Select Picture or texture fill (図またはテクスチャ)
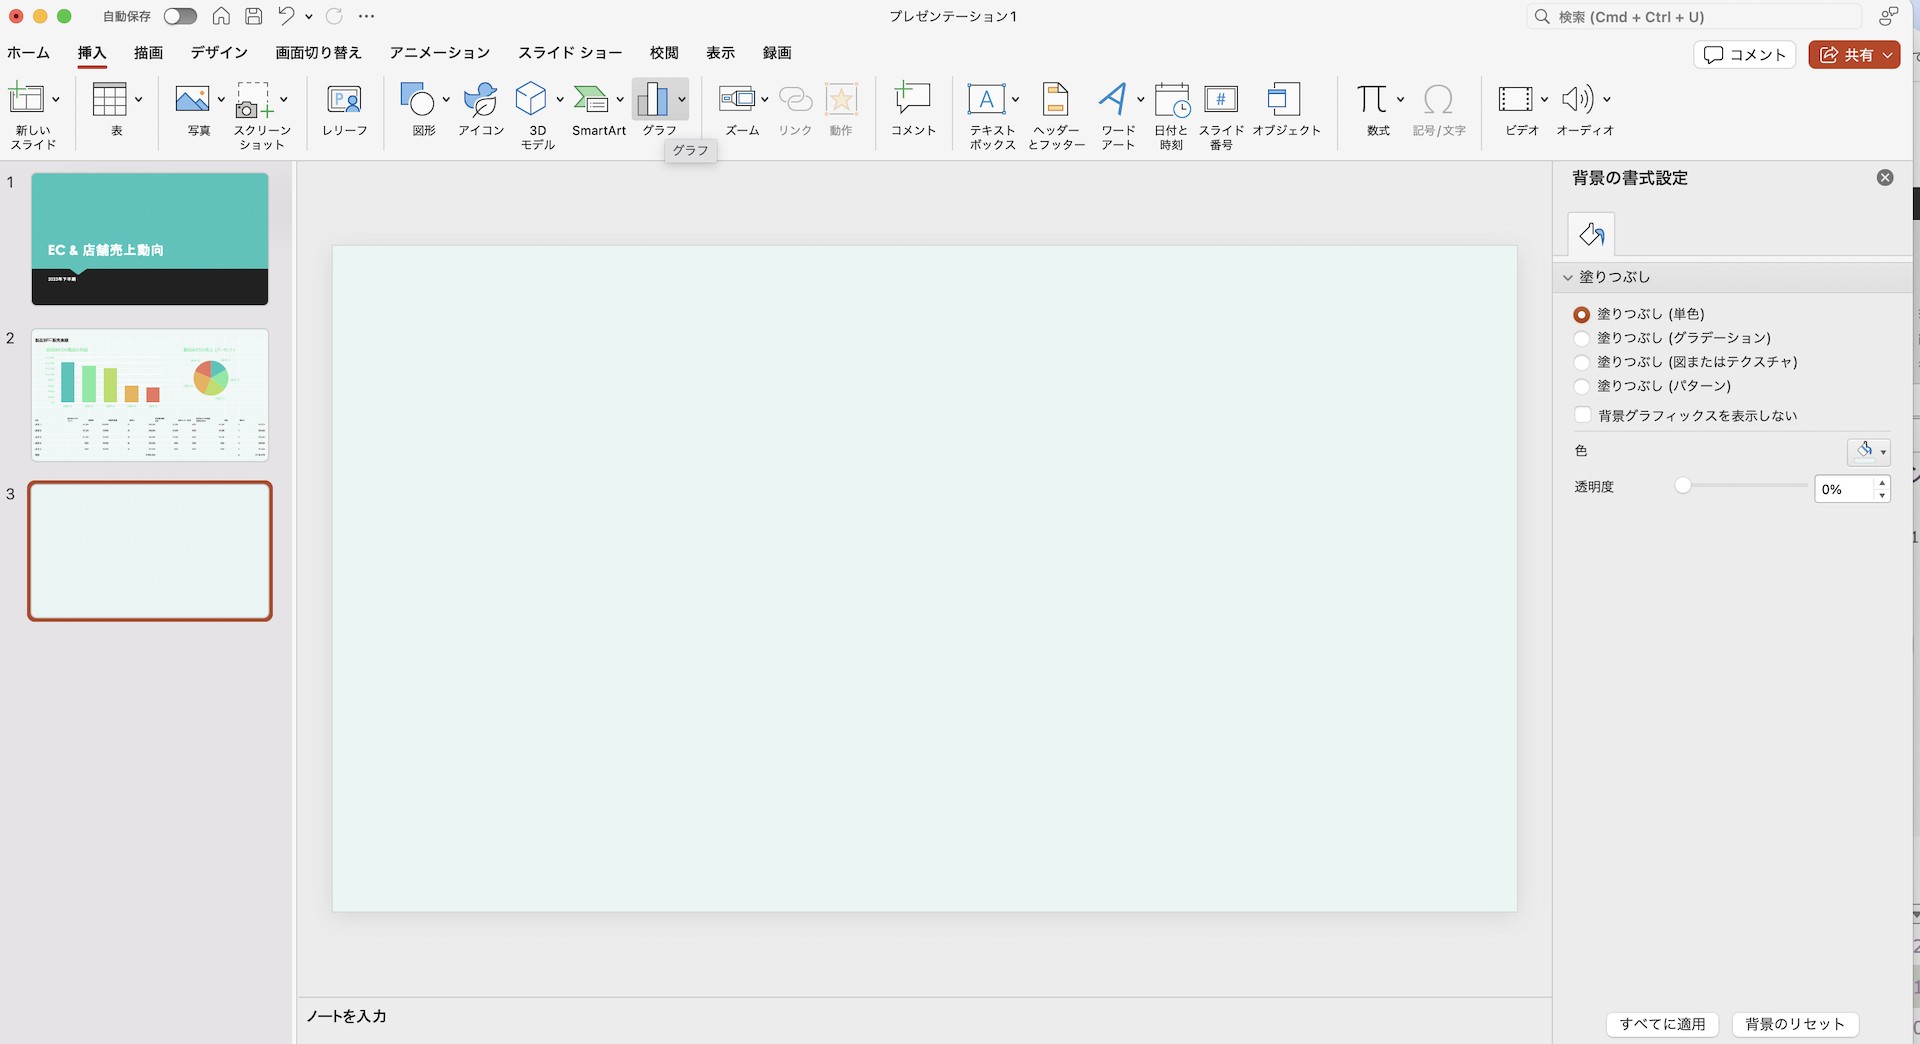 pyautogui.click(x=1581, y=362)
